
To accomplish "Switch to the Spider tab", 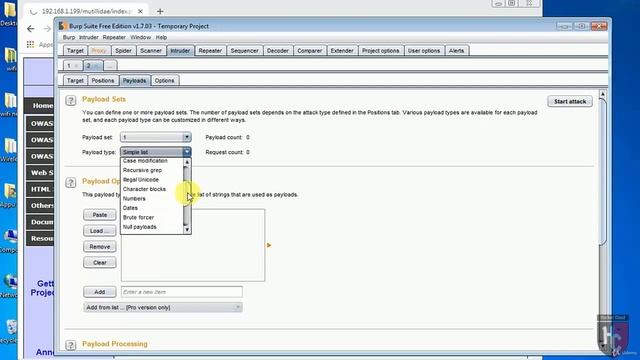I will 123,51.
